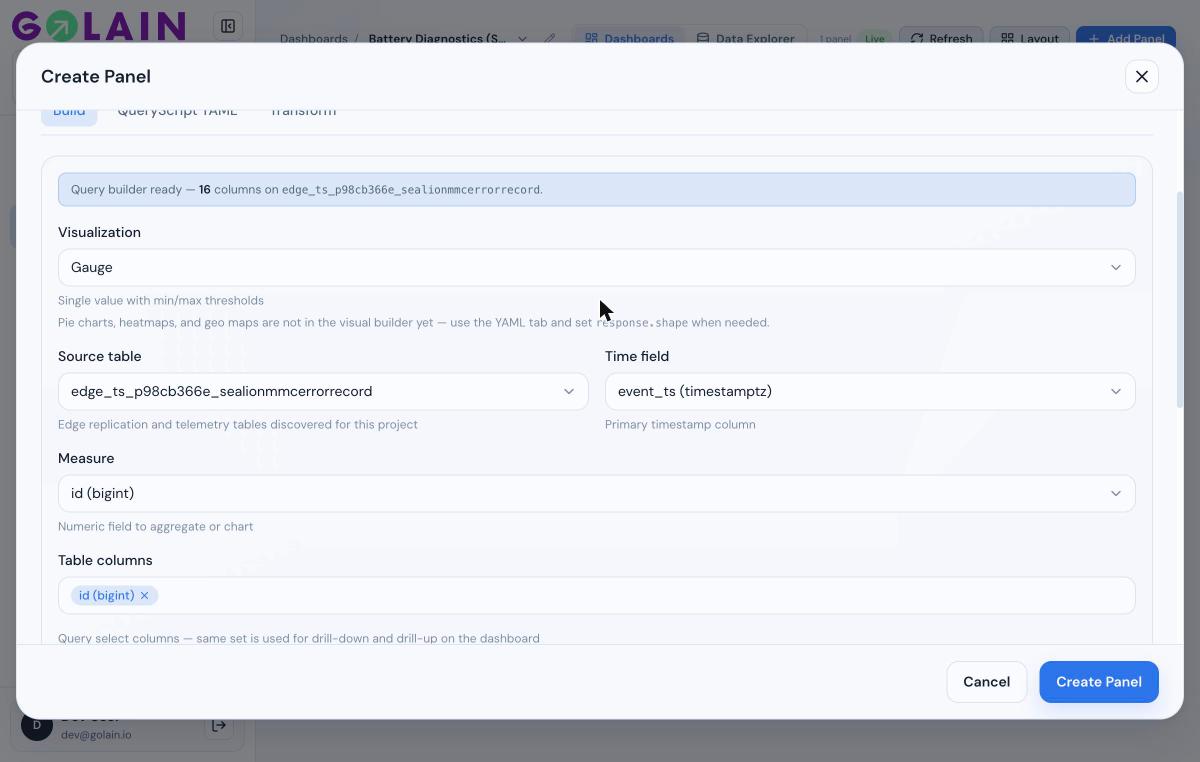Screen dimensions: 1200x762
Task: Click 'Single value with min/max thresholds' hint
Action: point(161,300)
